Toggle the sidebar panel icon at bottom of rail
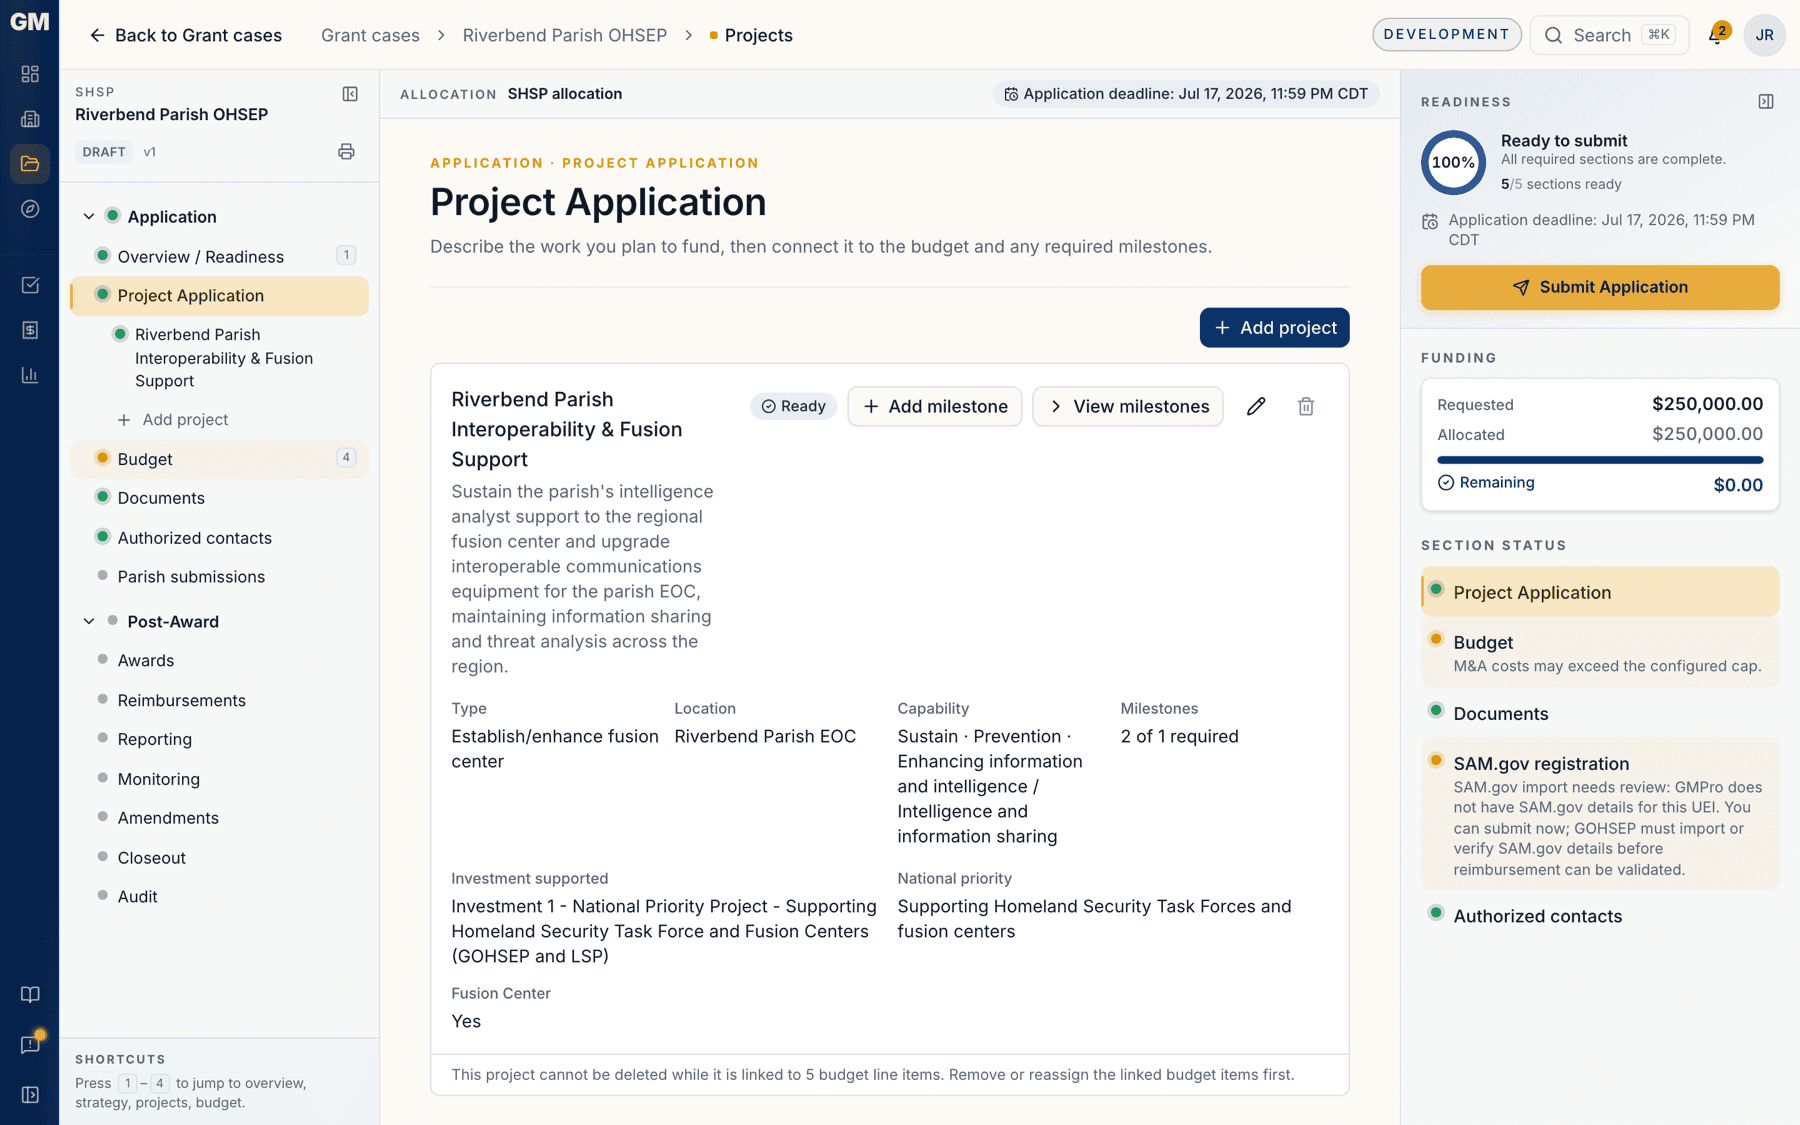 [30, 1095]
